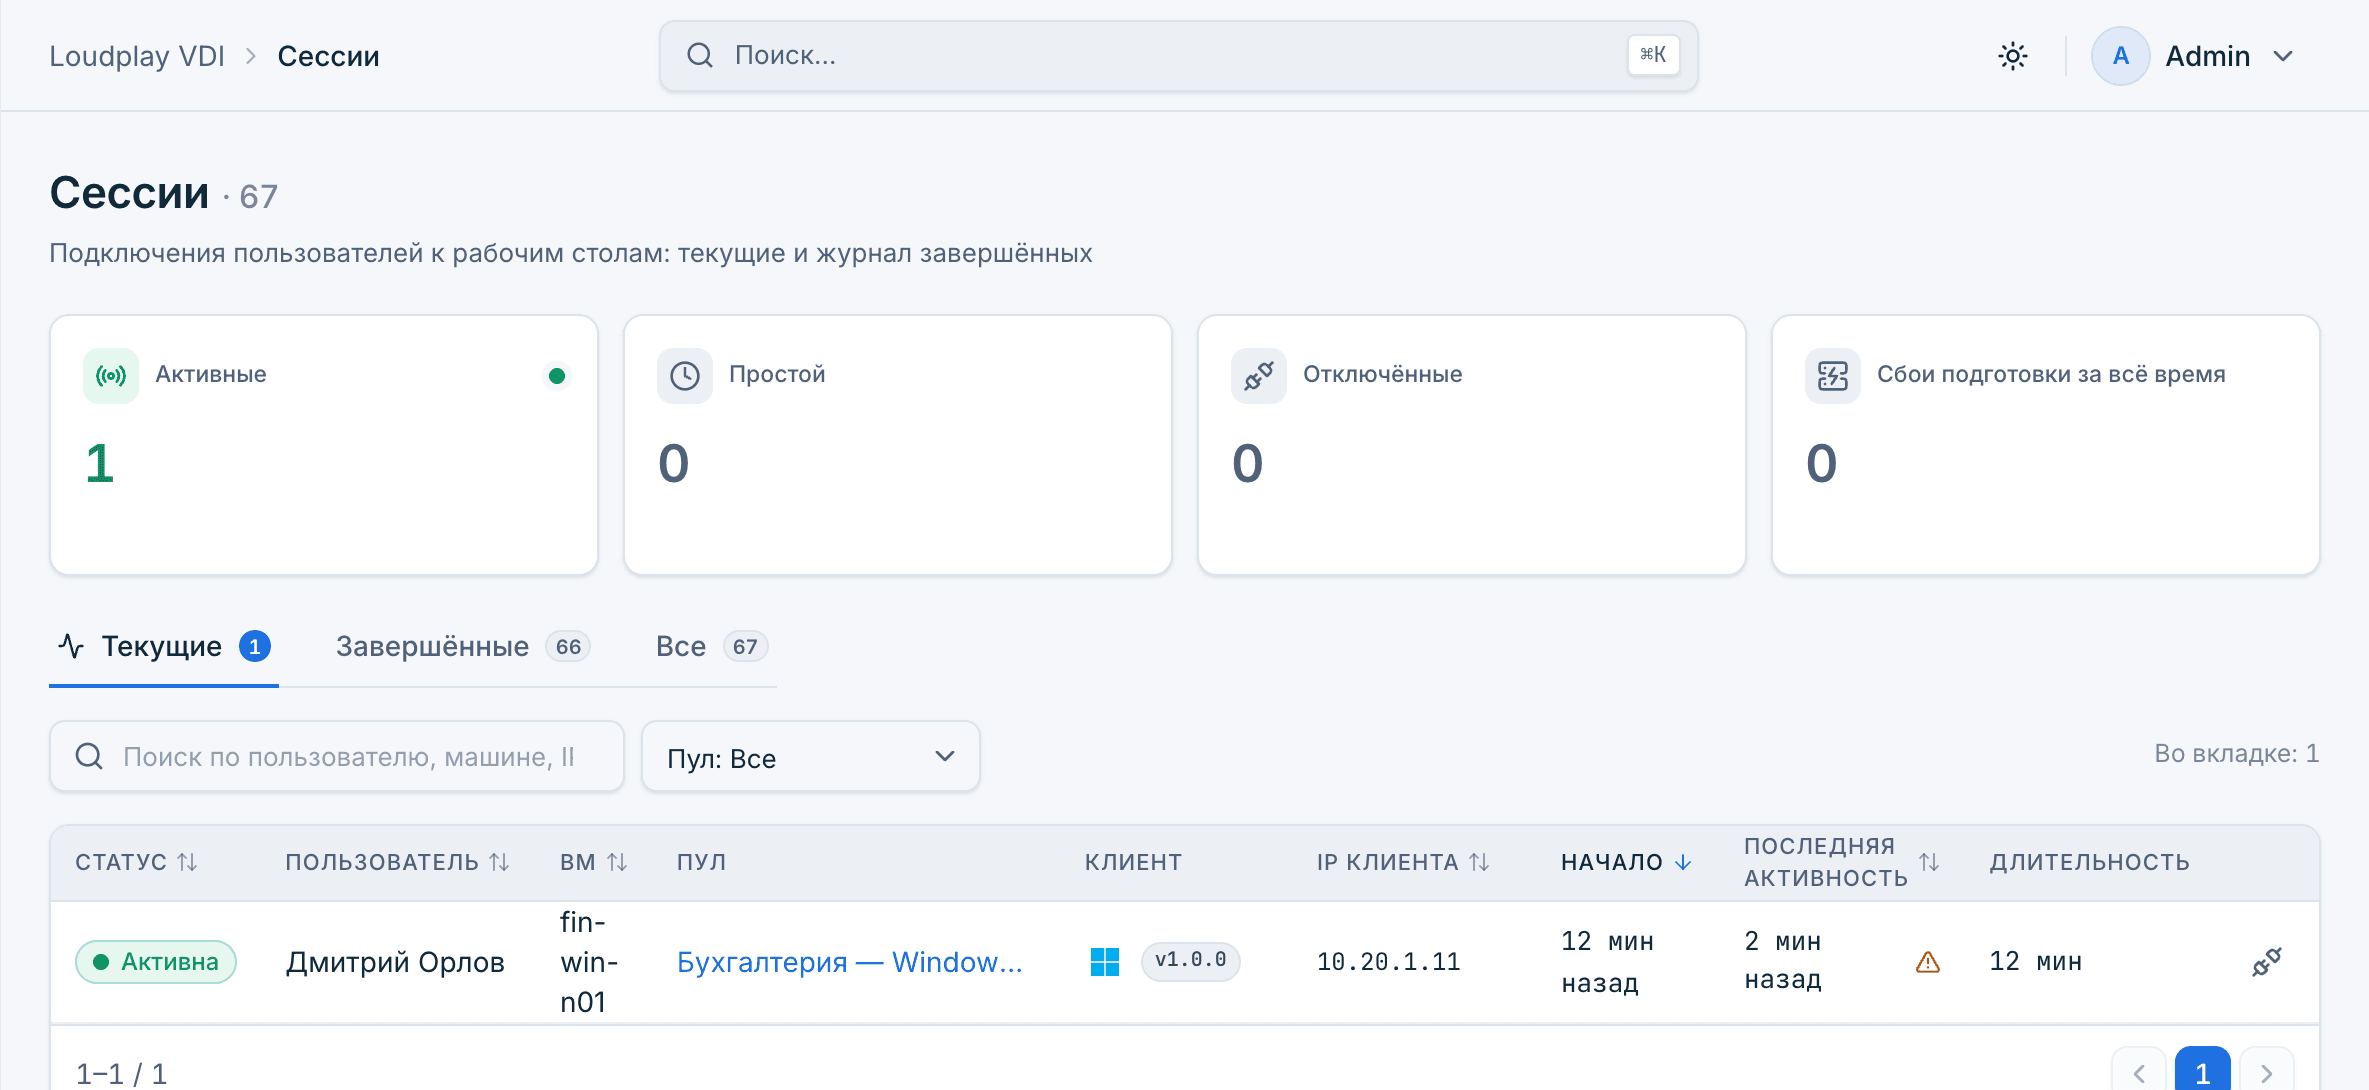The image size is (2369, 1090).
Task: Toggle the light/dark theme sun icon
Action: point(2012,56)
